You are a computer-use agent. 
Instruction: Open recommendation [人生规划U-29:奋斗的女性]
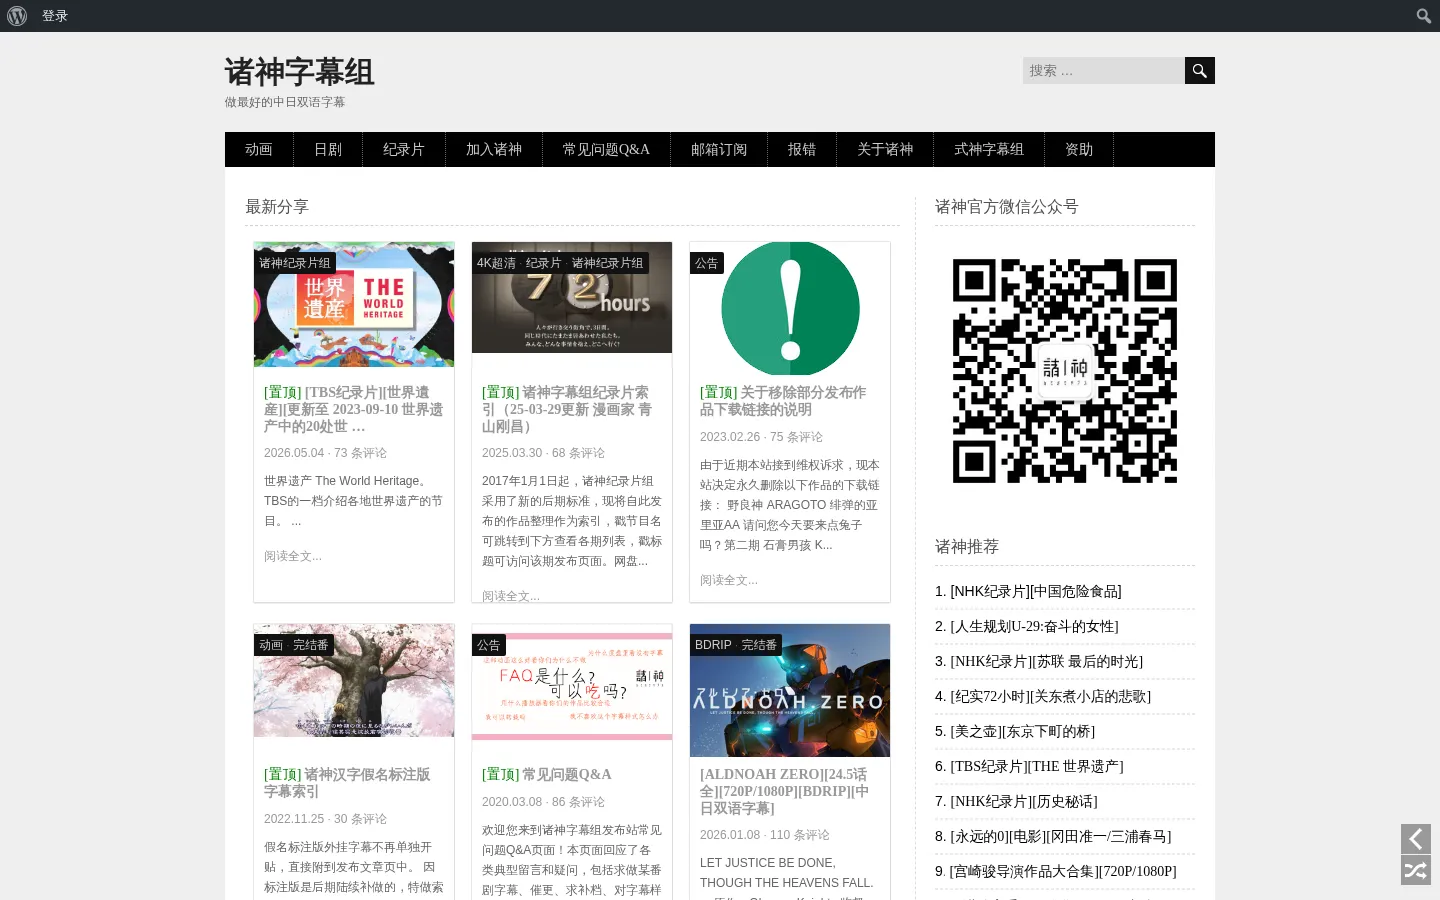coord(1034,626)
